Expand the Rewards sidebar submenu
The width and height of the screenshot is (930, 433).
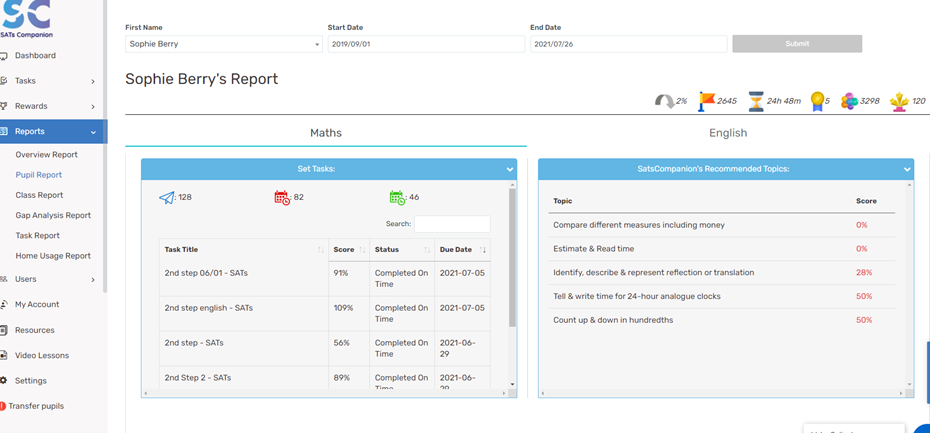[93, 107]
